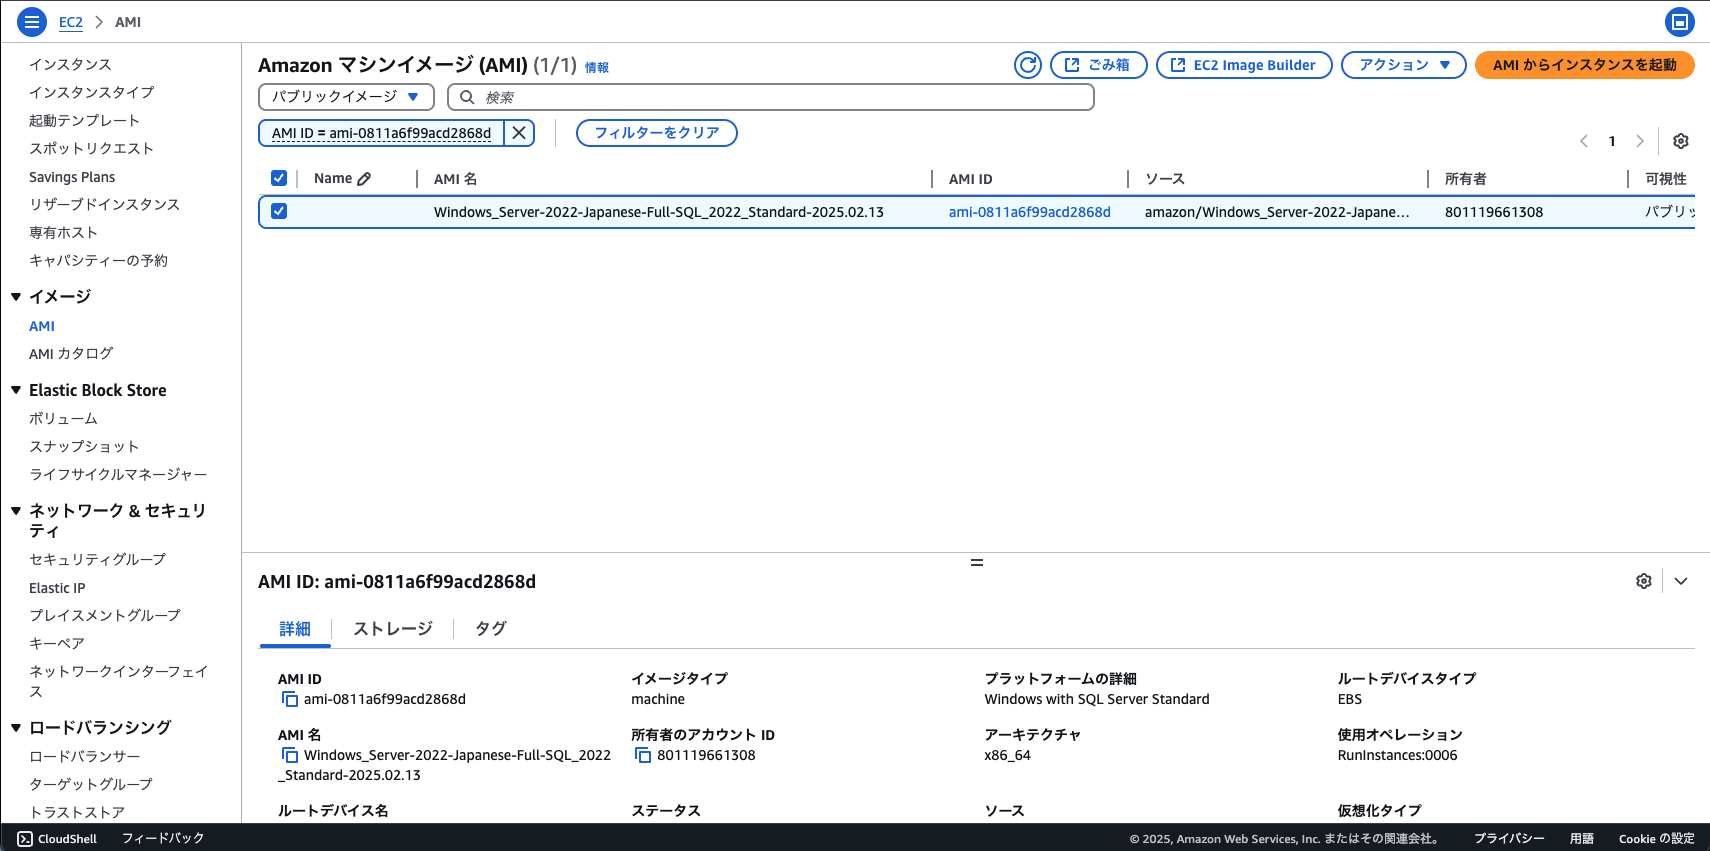Open プレイスメントグループ in sidebar
This screenshot has width=1710, height=851.
[x=105, y=615]
